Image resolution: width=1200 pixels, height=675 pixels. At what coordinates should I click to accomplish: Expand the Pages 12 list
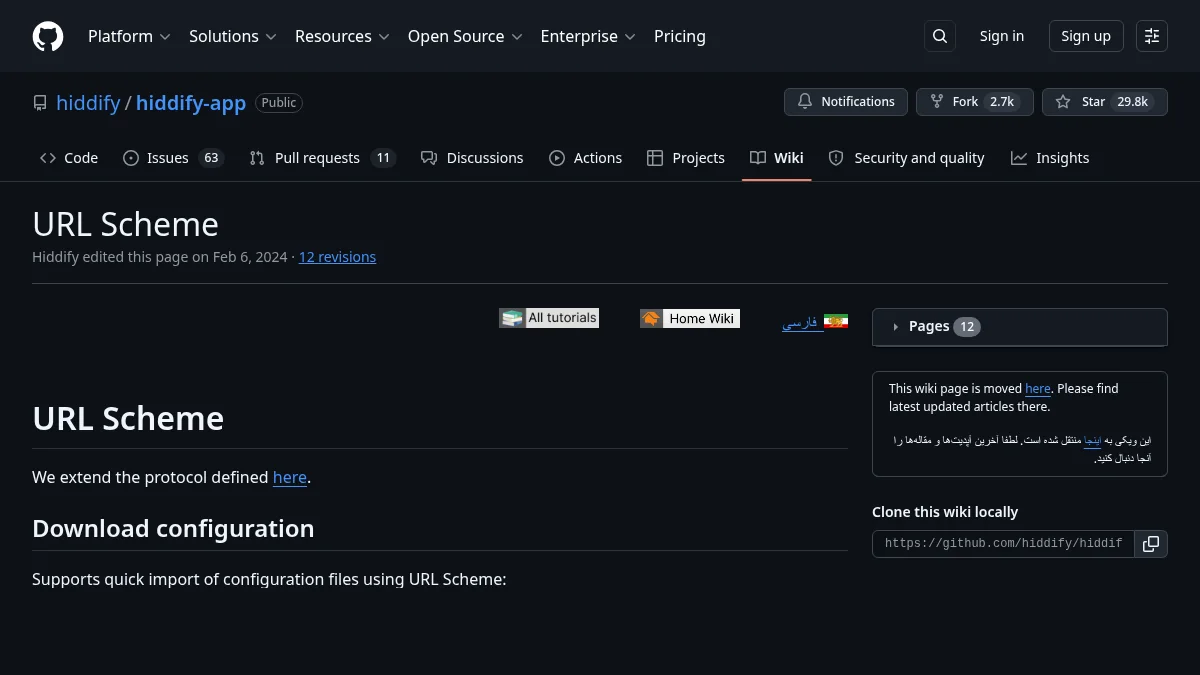point(1020,326)
